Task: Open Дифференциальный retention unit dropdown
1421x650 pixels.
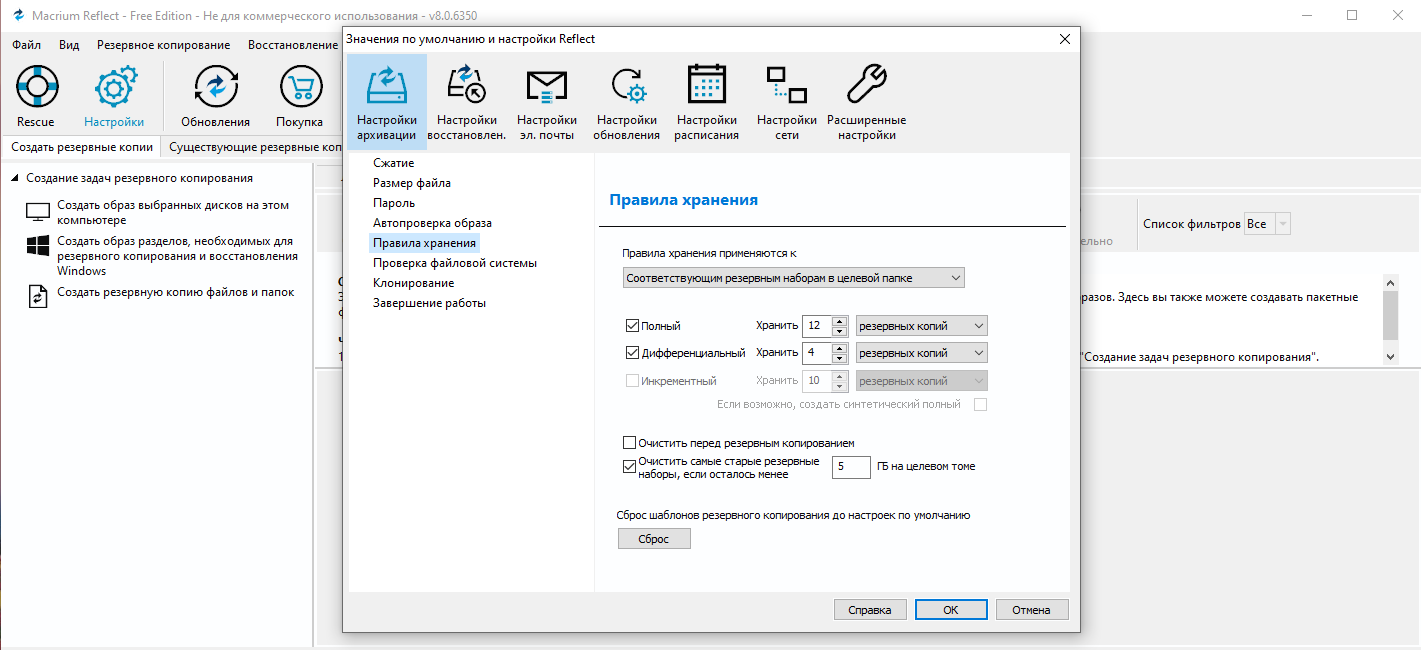Action: pos(921,353)
